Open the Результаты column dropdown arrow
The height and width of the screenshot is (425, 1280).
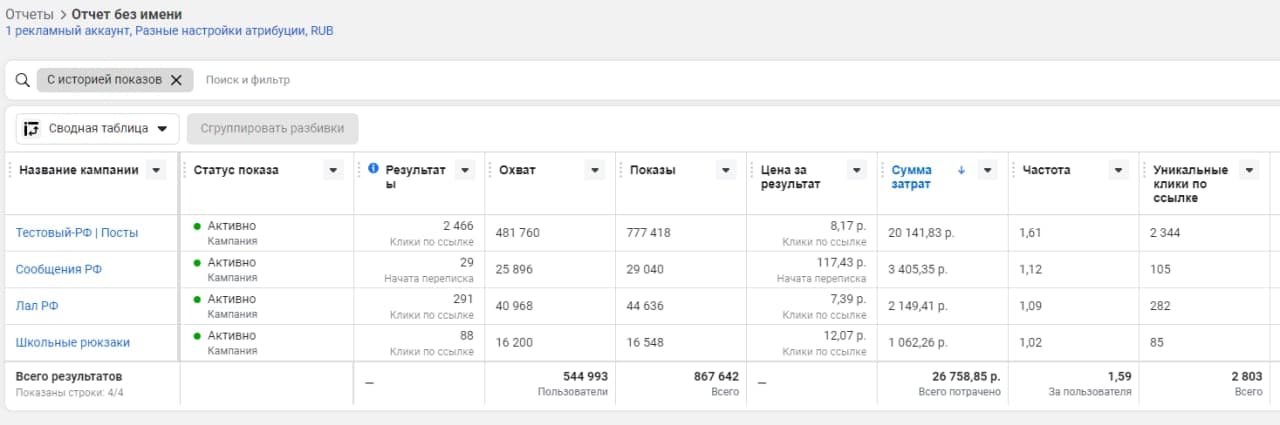(x=464, y=170)
